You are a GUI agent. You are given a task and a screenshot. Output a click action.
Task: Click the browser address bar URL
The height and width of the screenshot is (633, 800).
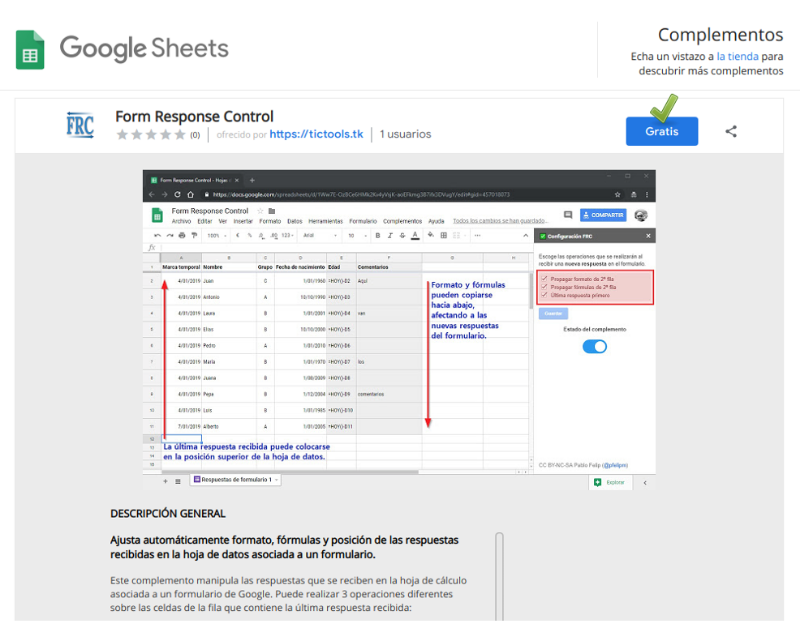[x=361, y=194]
